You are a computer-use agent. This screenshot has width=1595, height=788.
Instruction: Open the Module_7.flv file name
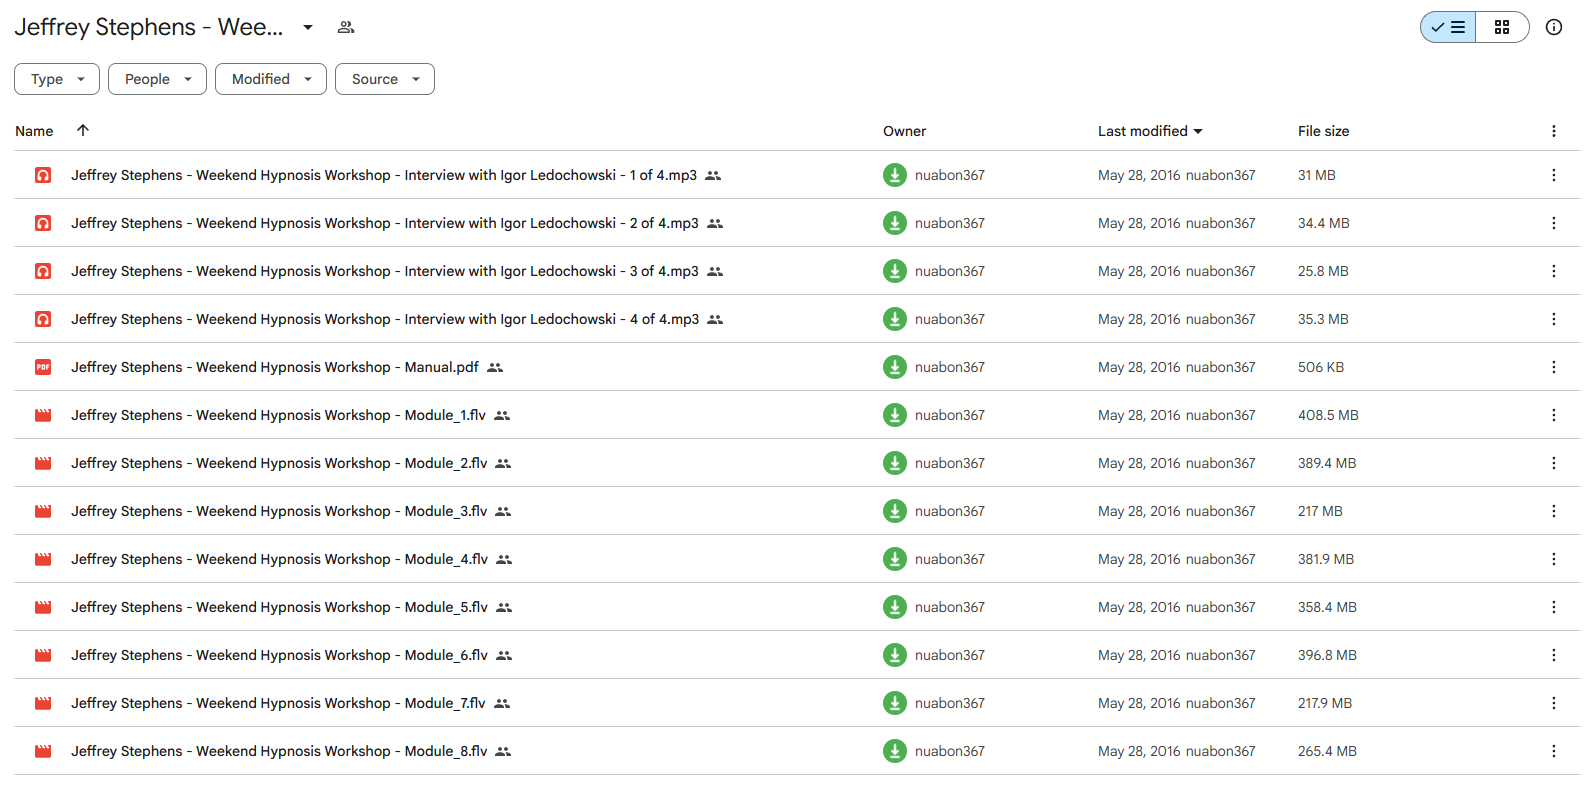278,703
